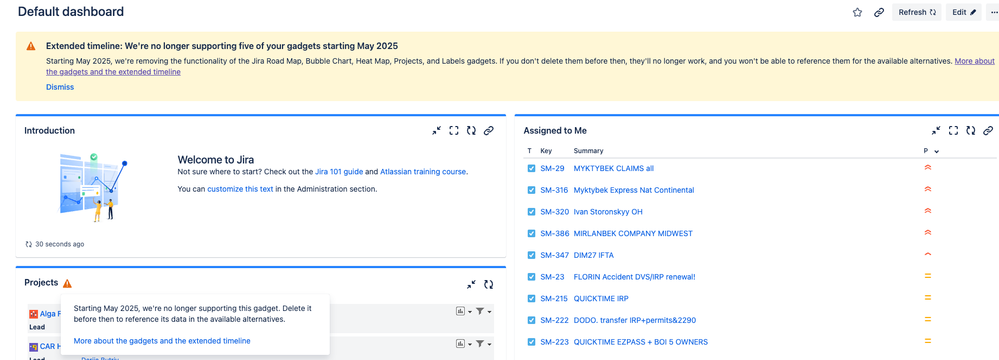The image size is (999, 360).
Task: Click medium priority icon on SM-223 row
Action: coord(928,341)
